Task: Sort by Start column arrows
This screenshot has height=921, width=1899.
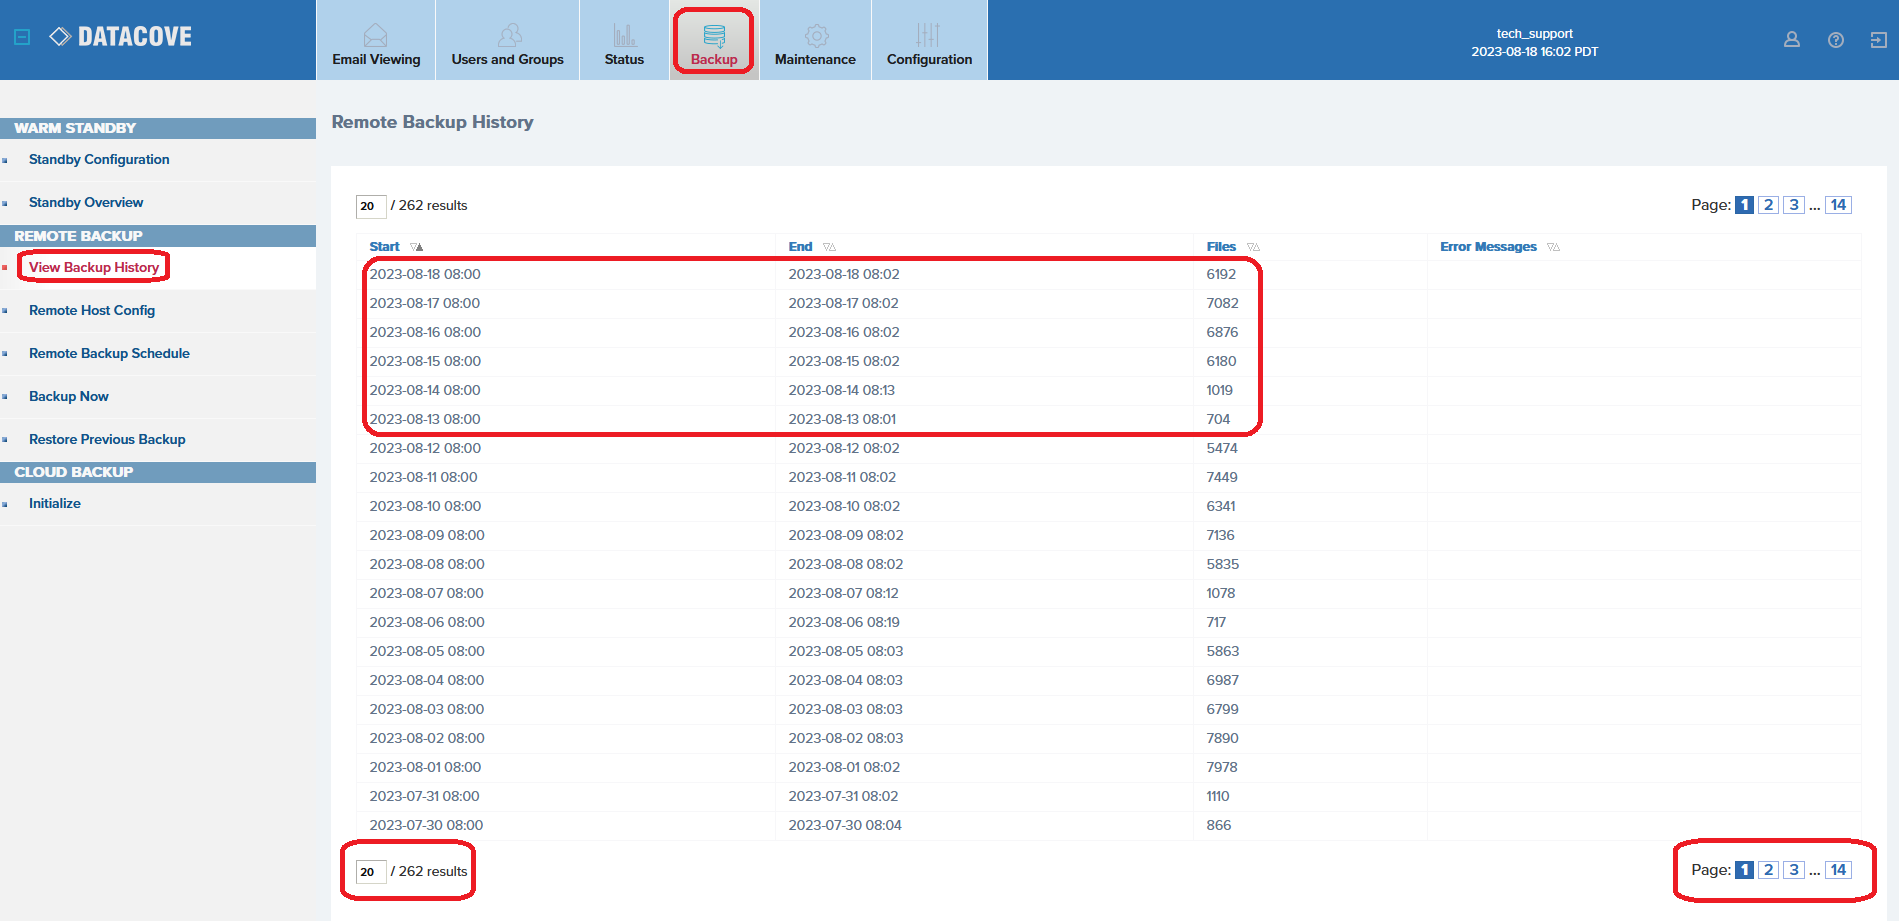Action: click(x=417, y=247)
